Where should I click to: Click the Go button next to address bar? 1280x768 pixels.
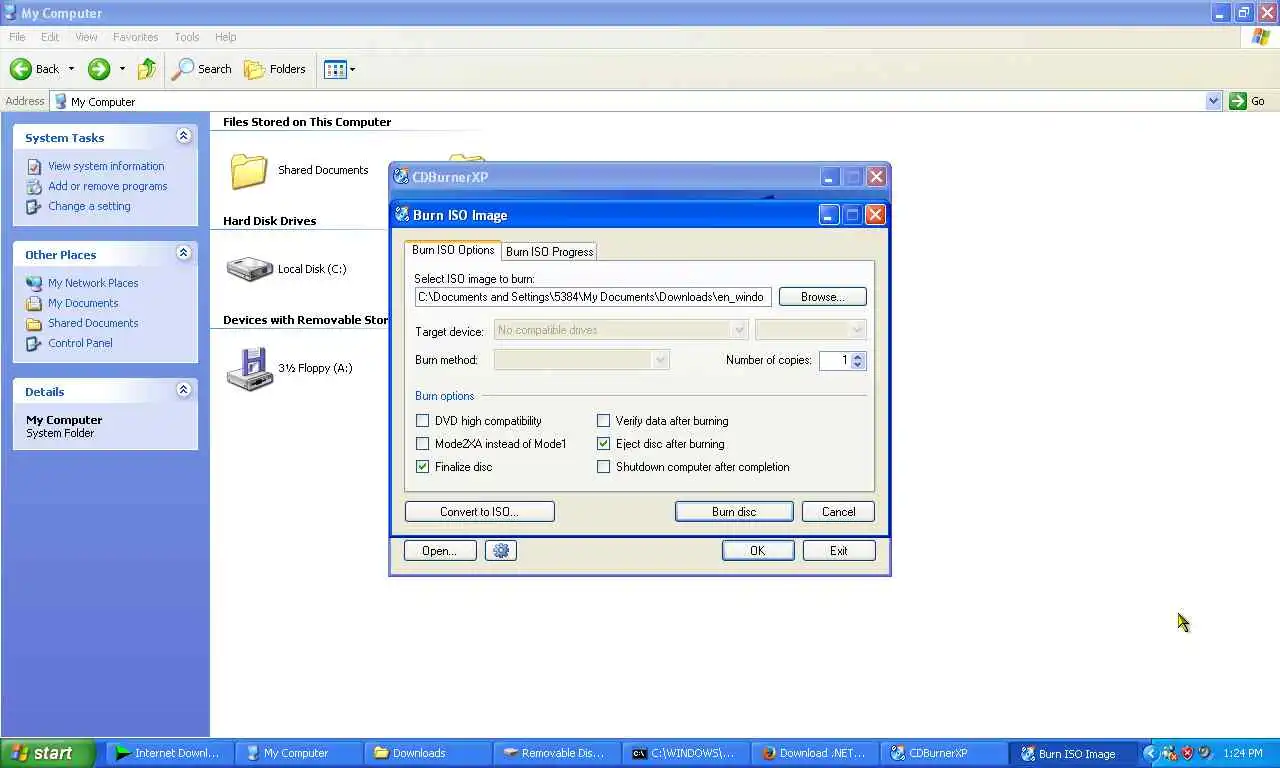[x=1248, y=101]
